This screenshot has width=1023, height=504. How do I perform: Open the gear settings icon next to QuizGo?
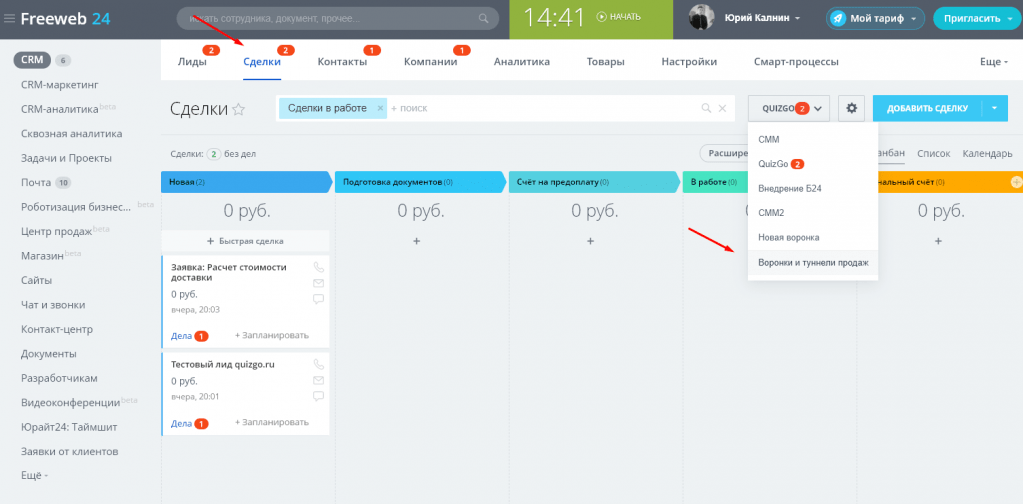(x=851, y=108)
